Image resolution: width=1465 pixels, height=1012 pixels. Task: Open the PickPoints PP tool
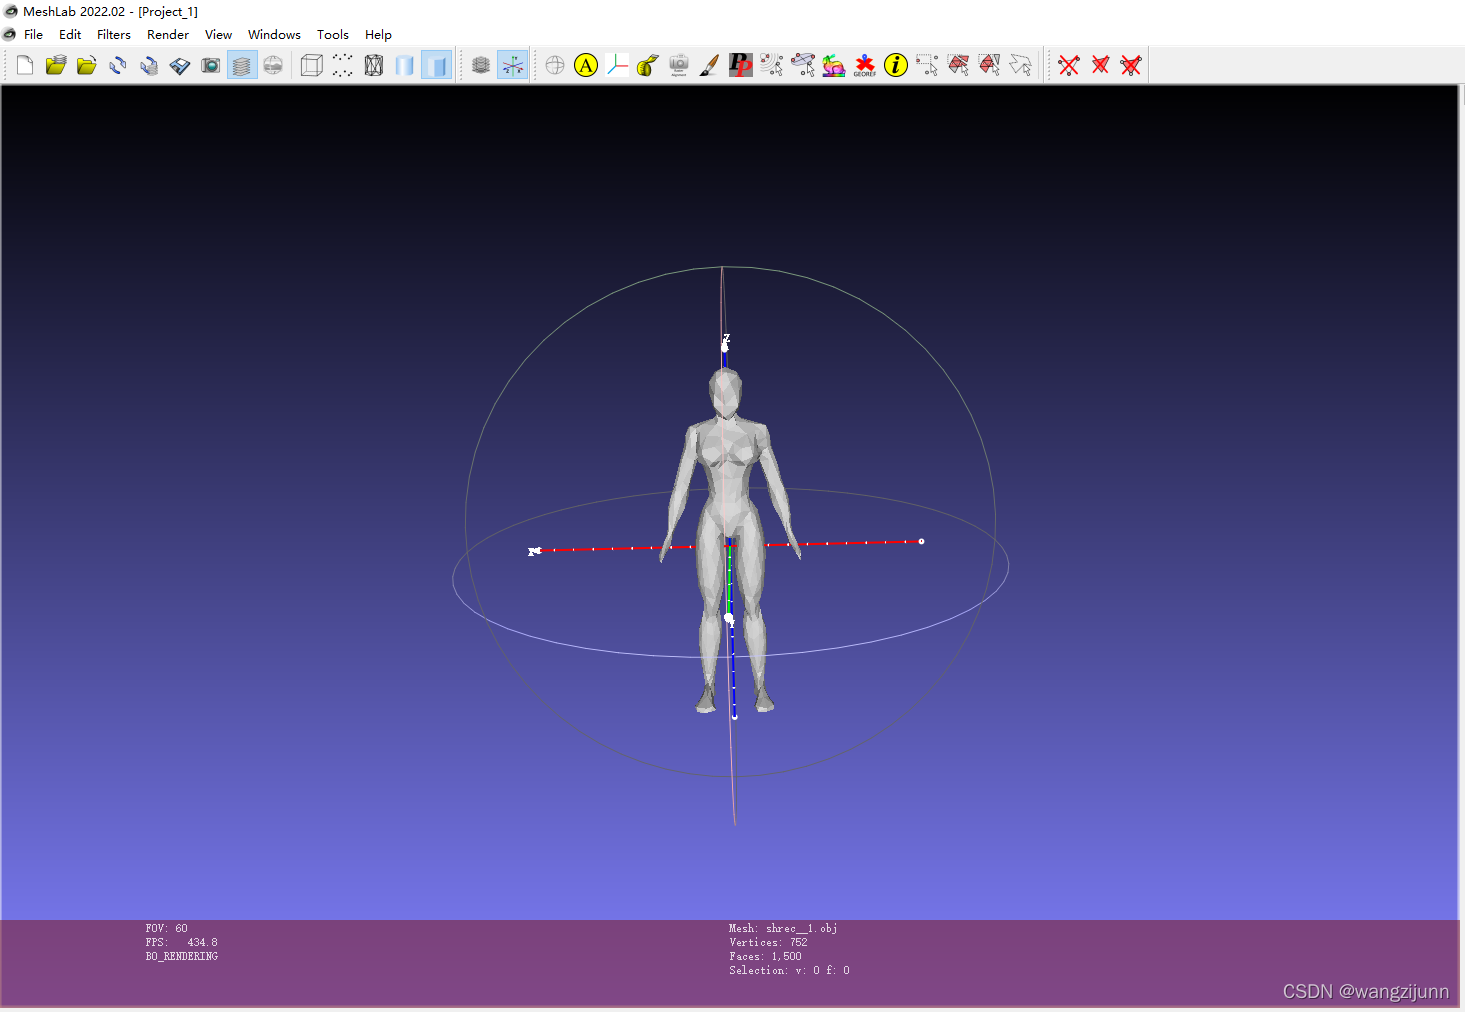(741, 66)
